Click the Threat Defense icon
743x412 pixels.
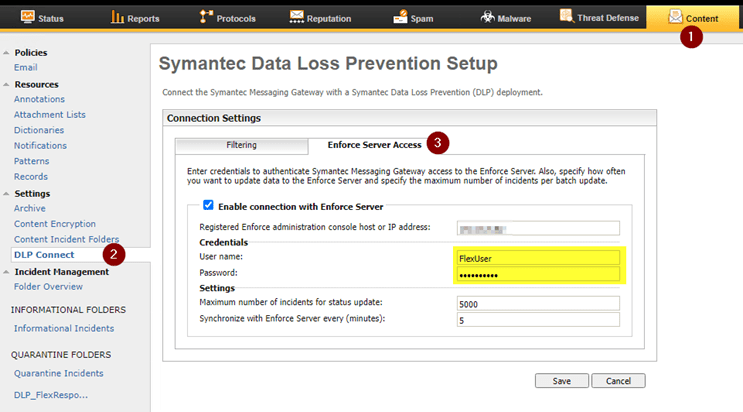[x=567, y=16]
